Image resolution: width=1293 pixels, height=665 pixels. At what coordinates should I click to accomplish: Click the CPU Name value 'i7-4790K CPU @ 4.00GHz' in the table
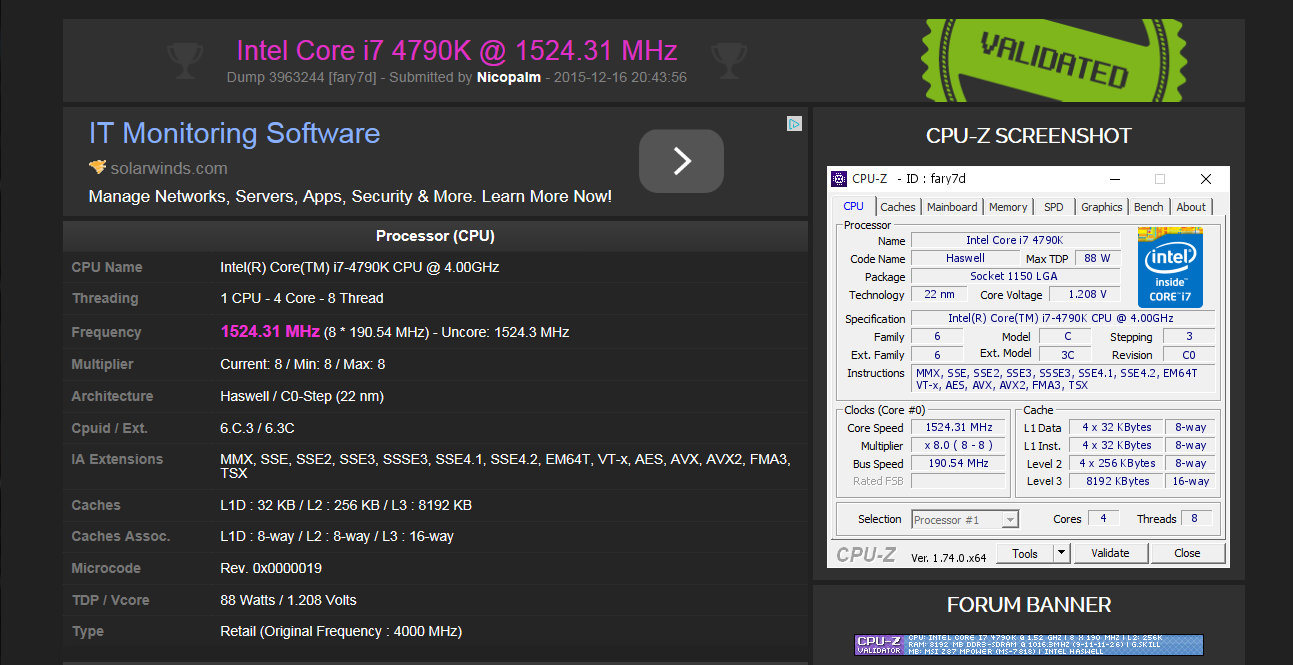pyautogui.click(x=359, y=267)
